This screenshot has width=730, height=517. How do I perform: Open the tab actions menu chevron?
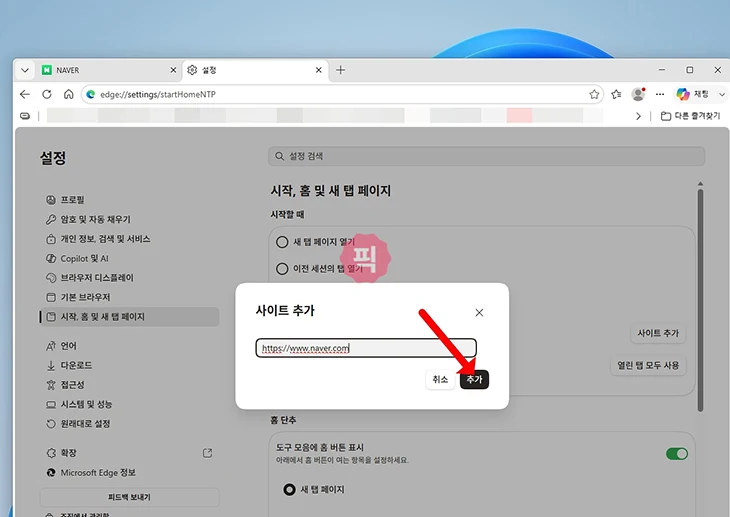tap(25, 70)
